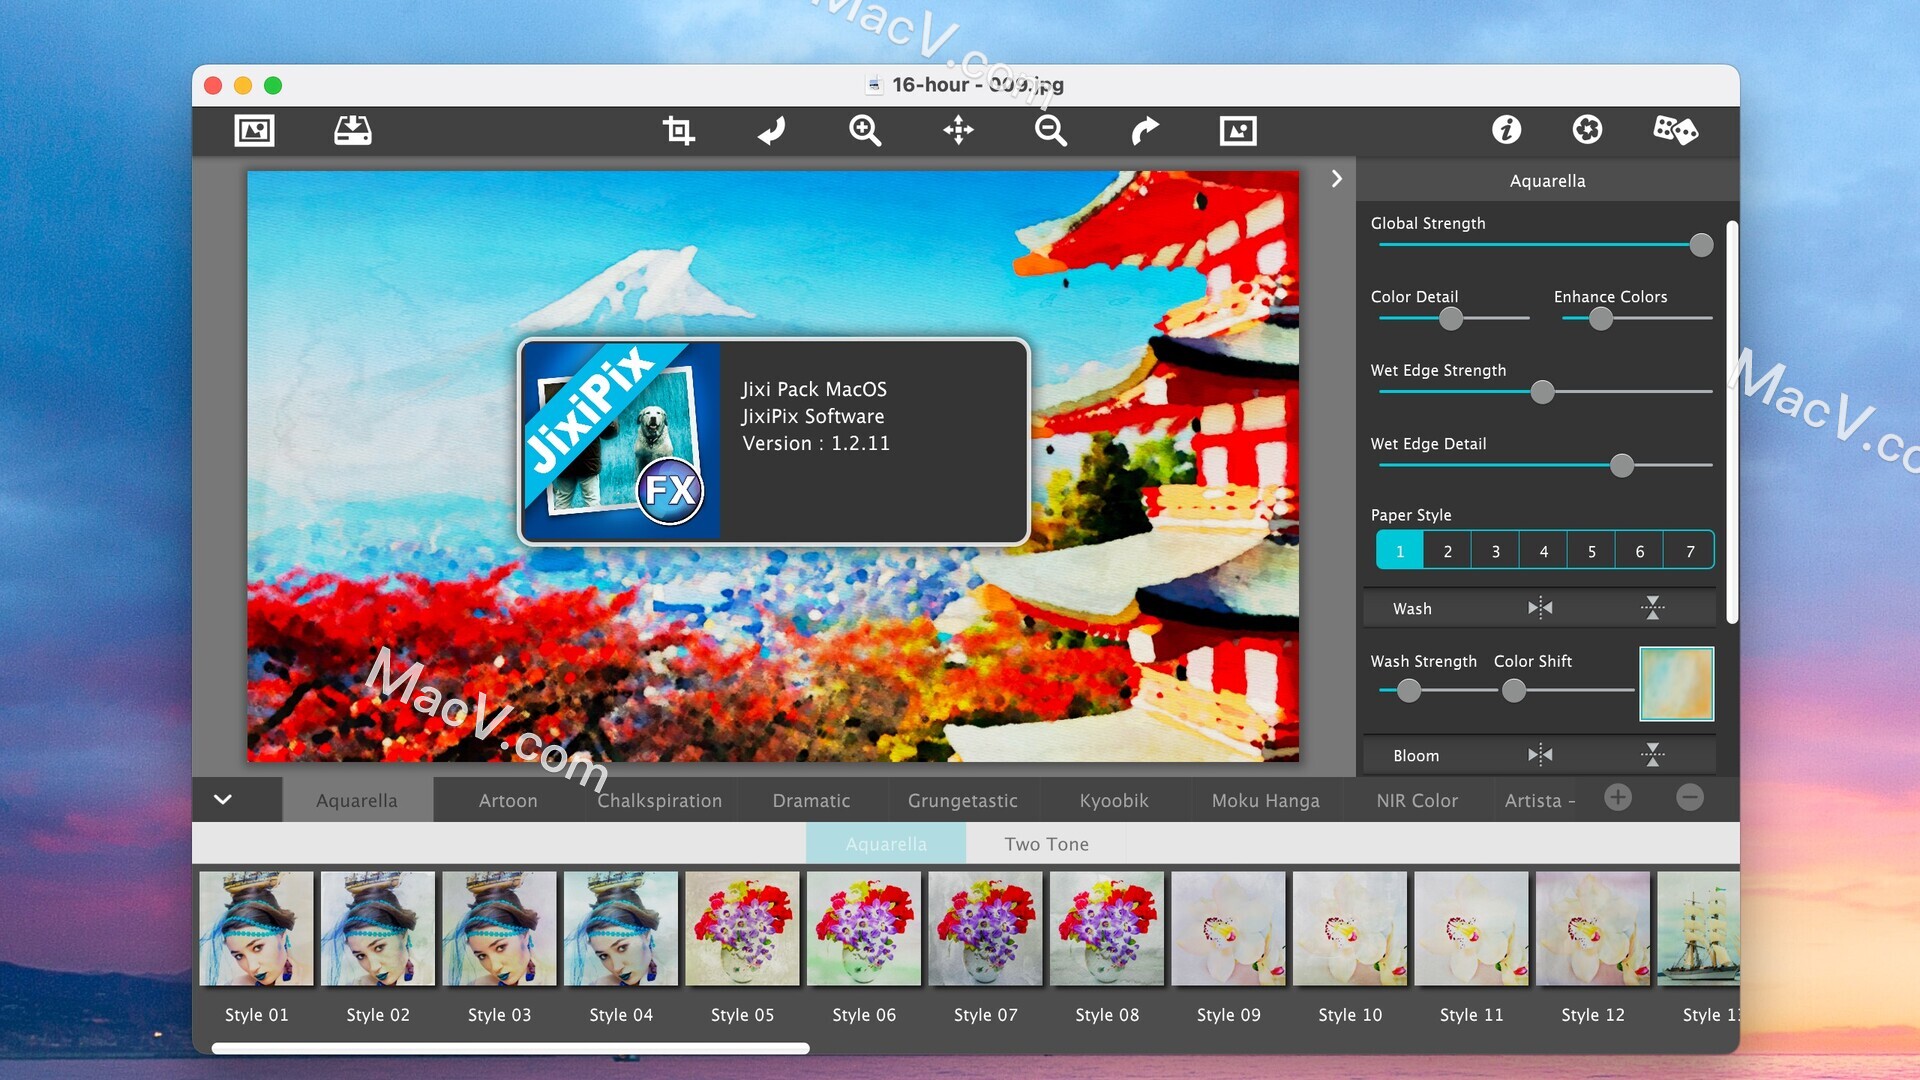This screenshot has width=1920, height=1080.
Task: Click the Redo arrow icon
Action: pos(1145,130)
